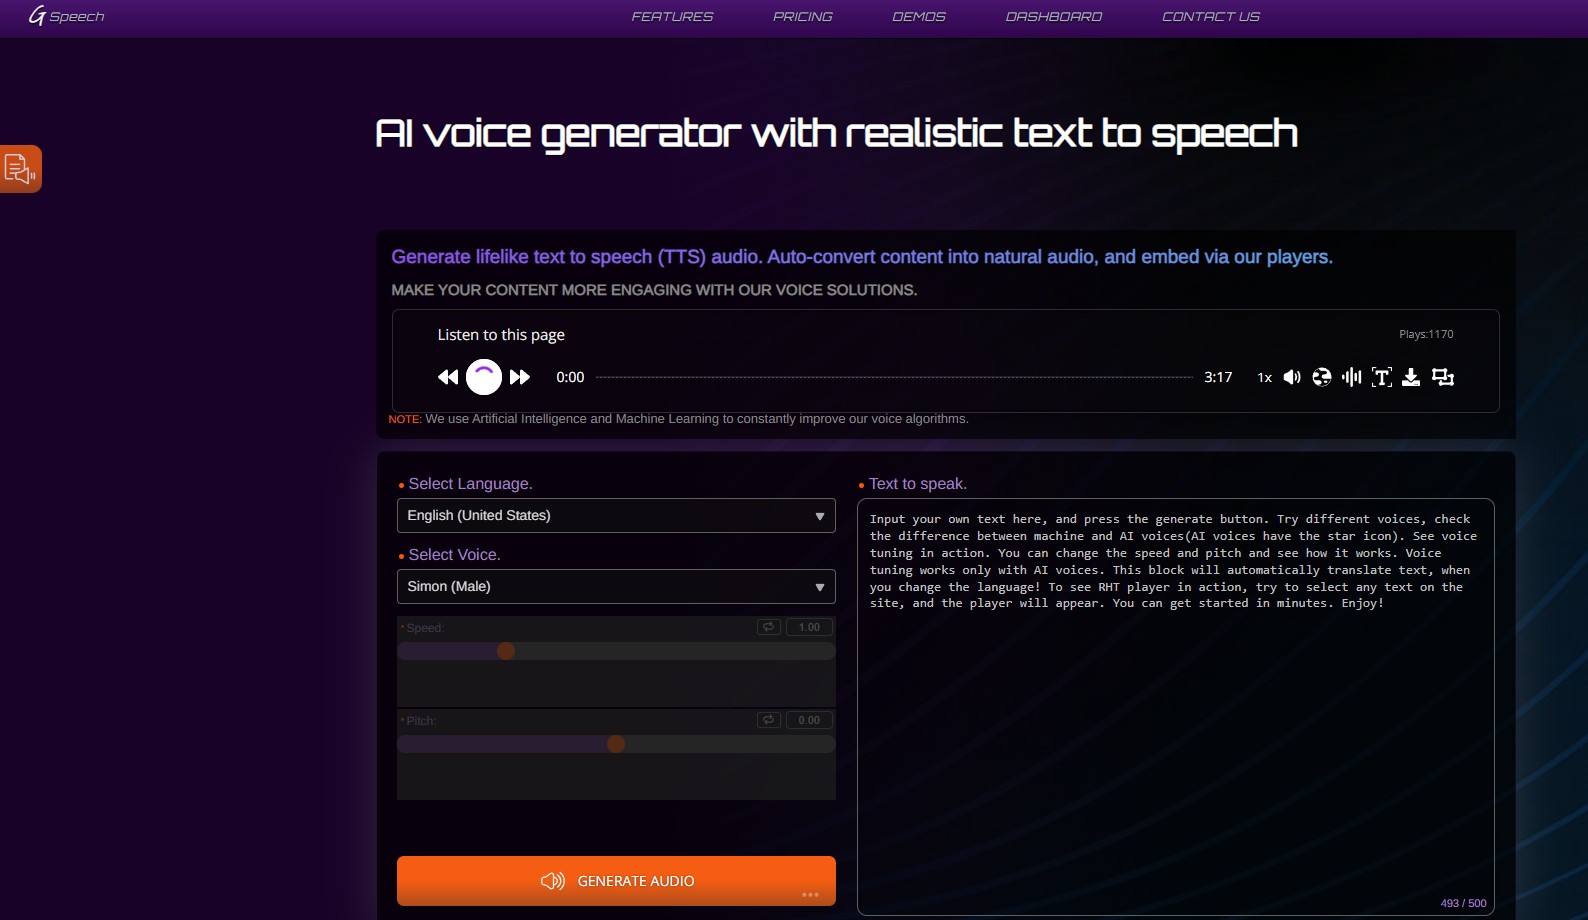Viewport: 1588px width, 920px height.
Task: Go to the Dashboard menu item
Action: click(1053, 17)
